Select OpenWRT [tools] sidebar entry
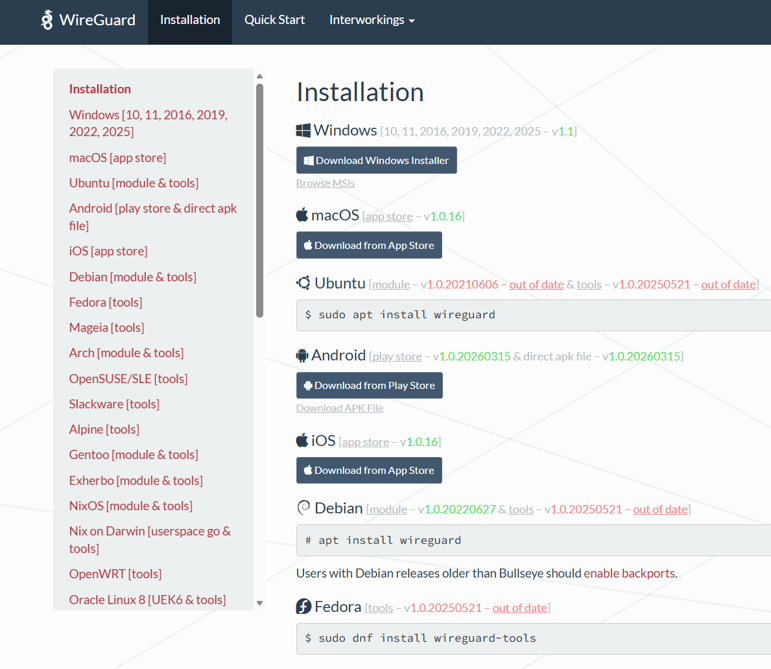Image resolution: width=771 pixels, height=669 pixels. coord(115,574)
